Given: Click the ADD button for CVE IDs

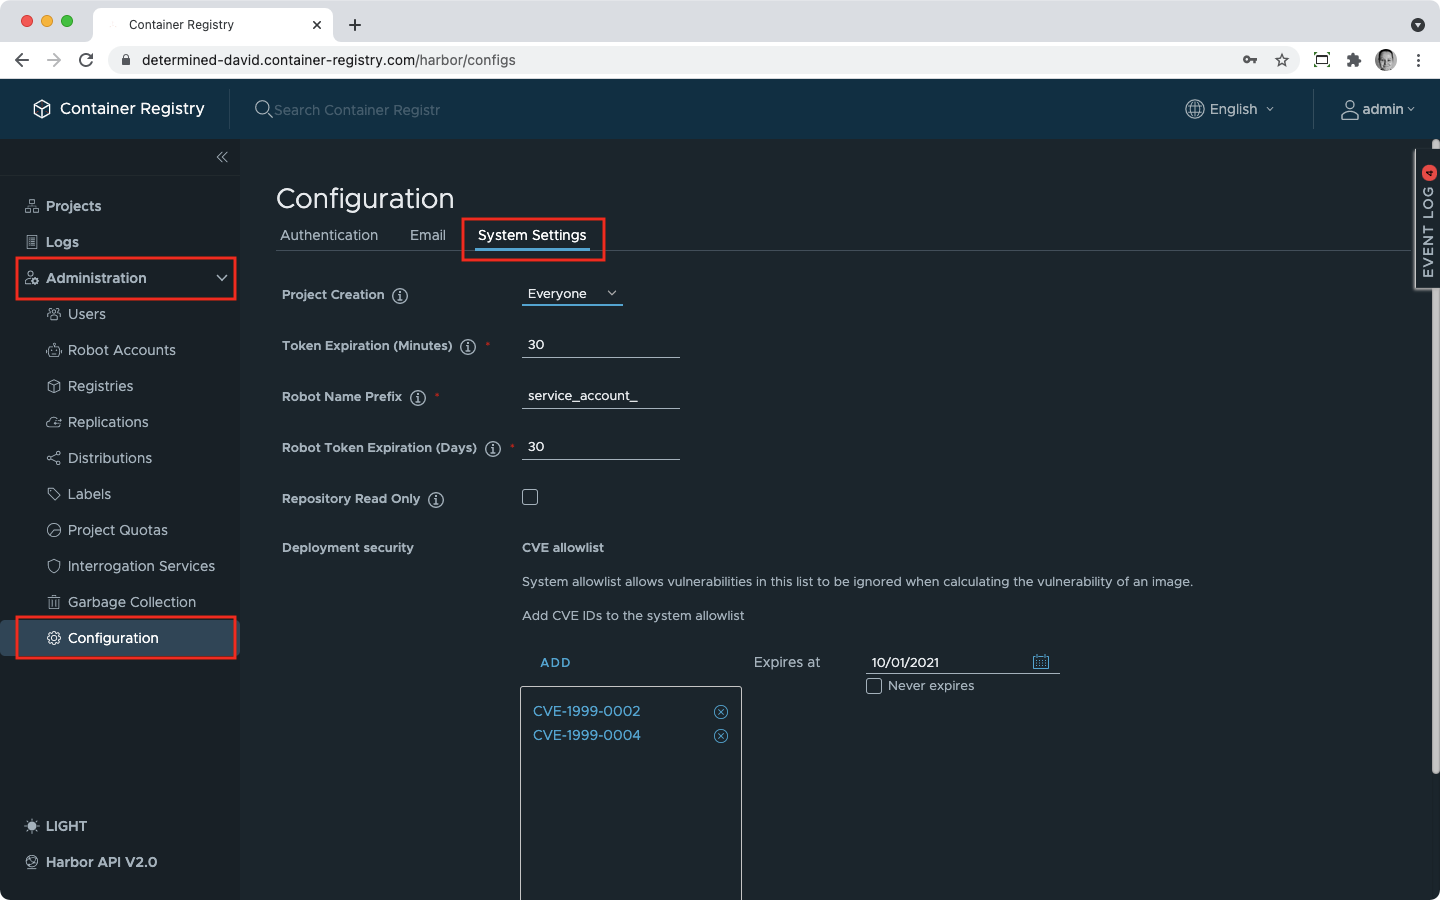Looking at the screenshot, I should click(555, 663).
